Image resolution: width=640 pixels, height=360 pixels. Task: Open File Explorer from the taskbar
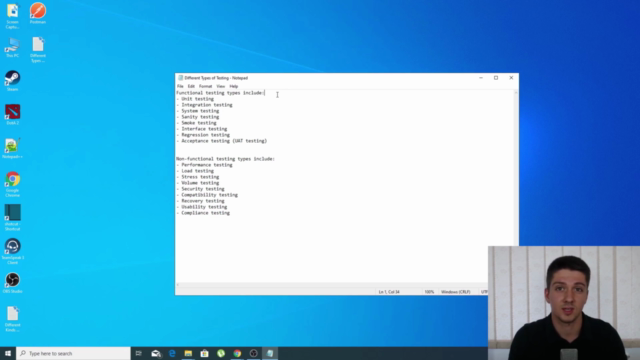click(188, 353)
